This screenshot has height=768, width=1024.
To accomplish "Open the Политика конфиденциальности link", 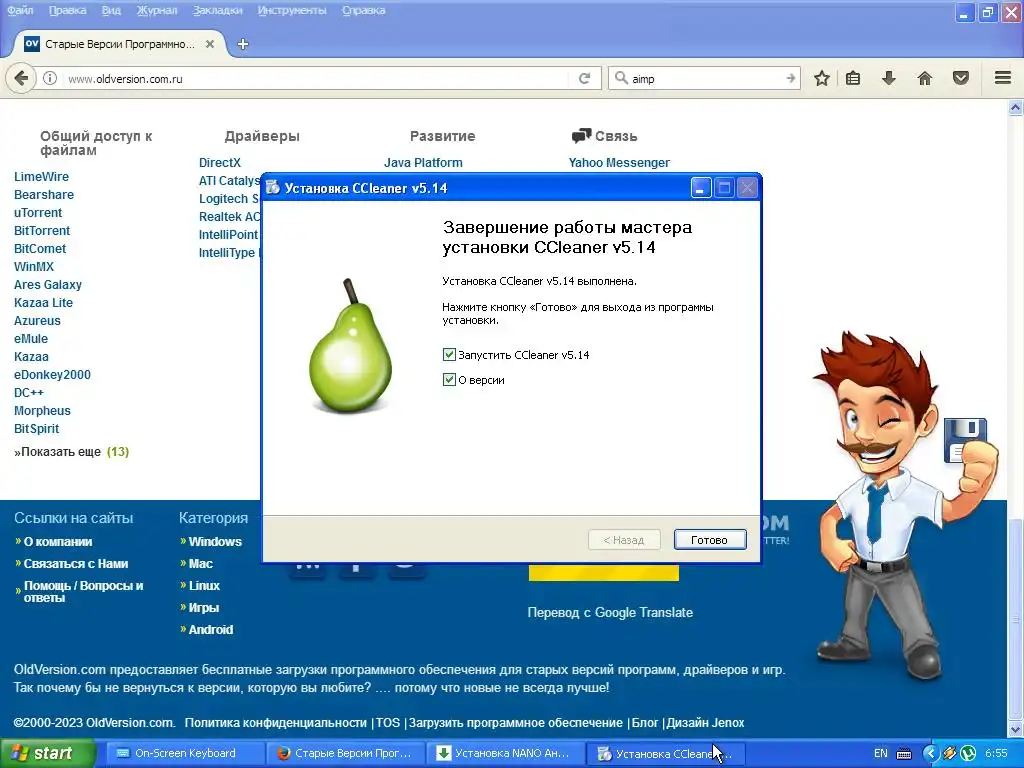I will [276, 723].
